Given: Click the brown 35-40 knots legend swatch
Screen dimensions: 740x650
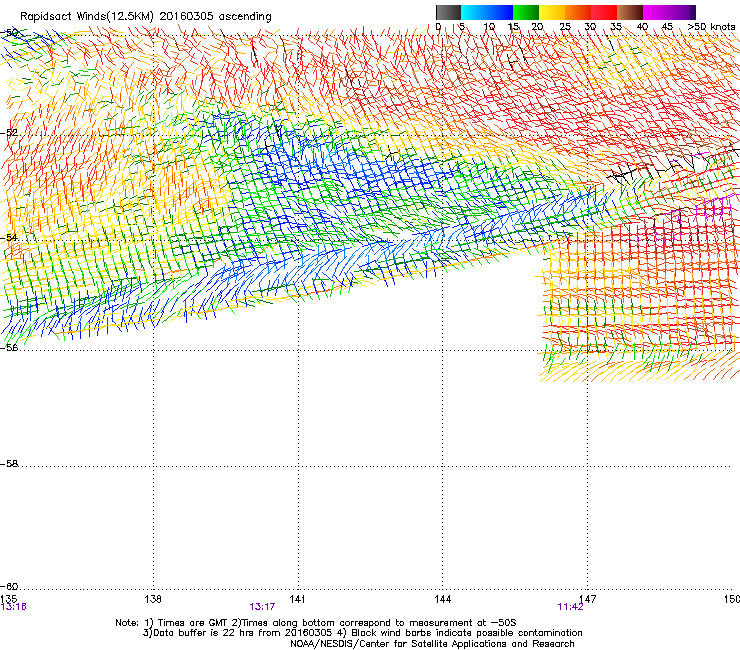Looking at the screenshot, I should (x=630, y=12).
